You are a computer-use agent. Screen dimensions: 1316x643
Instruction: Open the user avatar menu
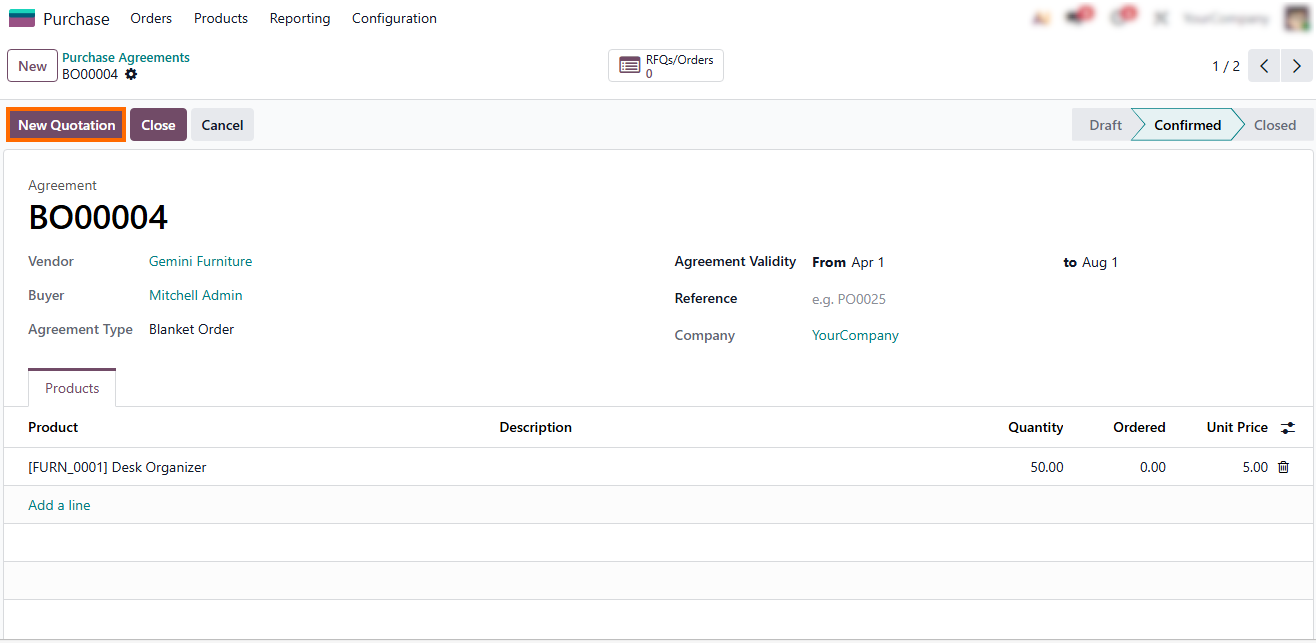pos(1297,18)
